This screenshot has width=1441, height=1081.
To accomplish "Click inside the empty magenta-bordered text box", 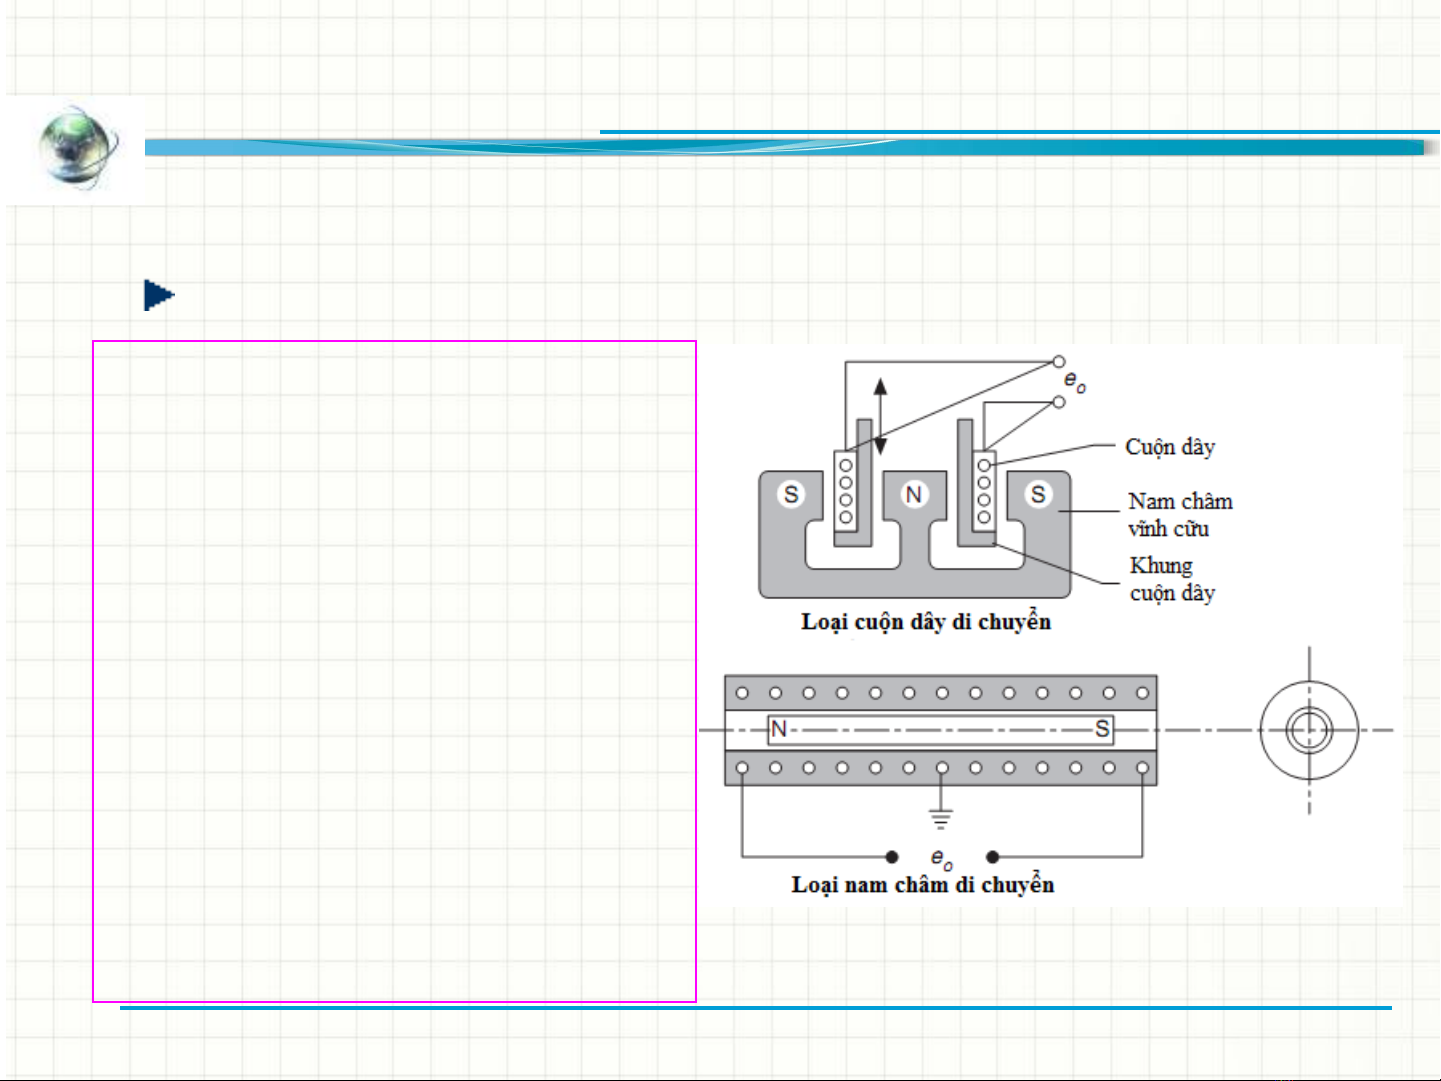I will coord(394,670).
